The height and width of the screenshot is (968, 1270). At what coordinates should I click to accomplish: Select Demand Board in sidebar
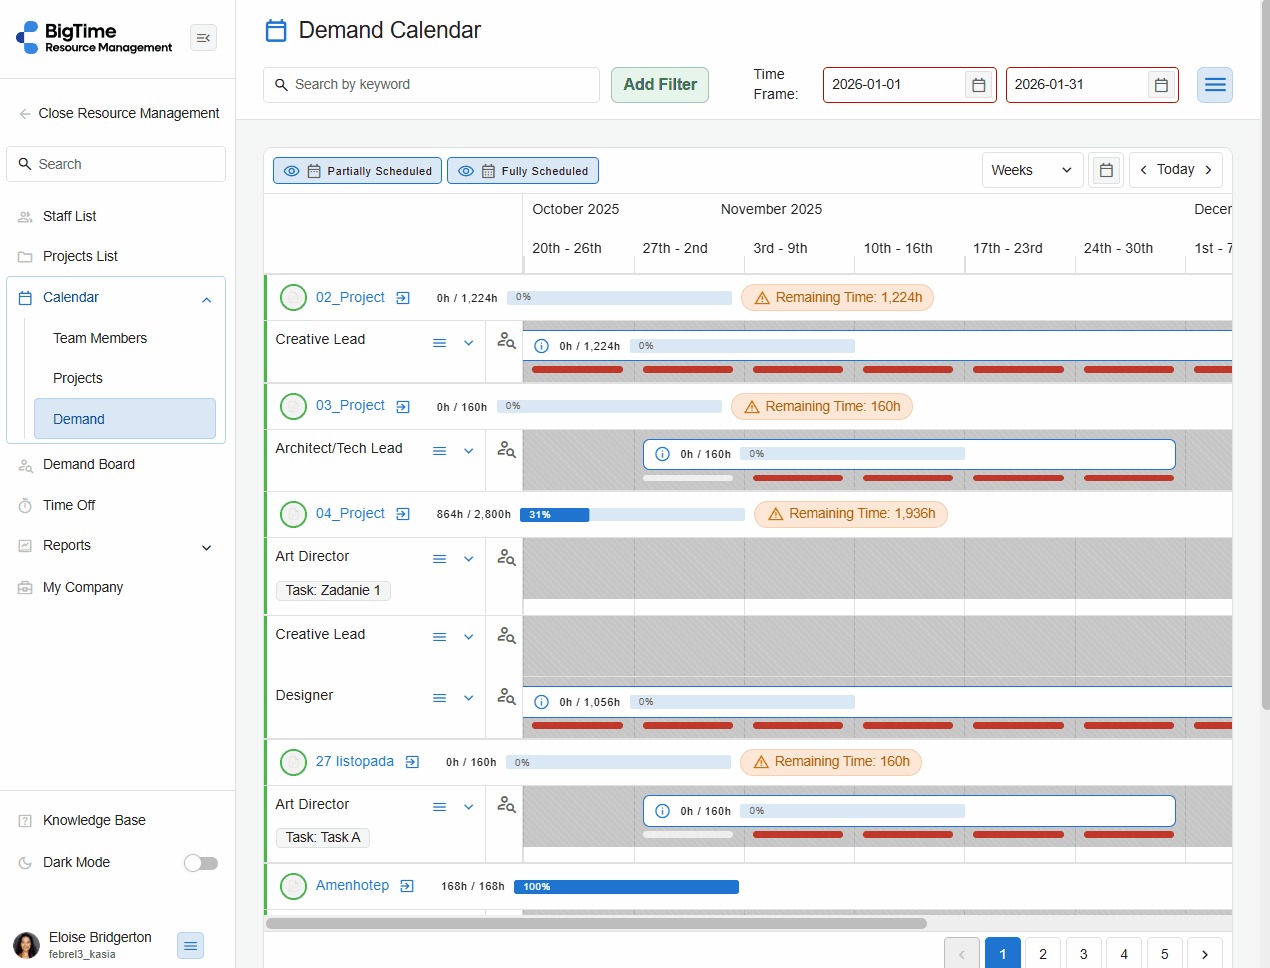point(89,464)
